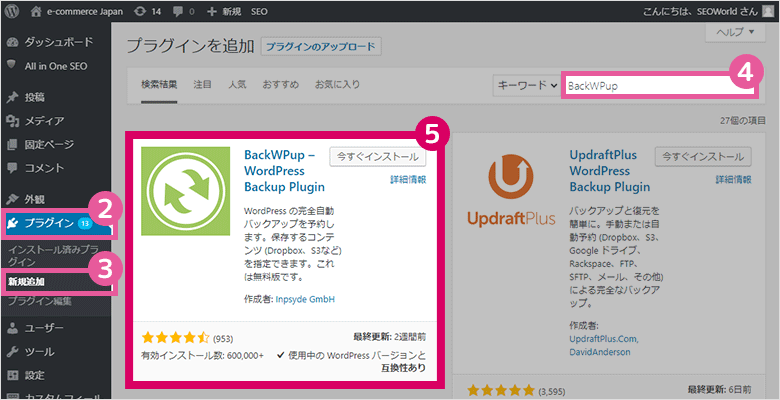This screenshot has width=780, height=400.
Task: Click the settings icon beside 設定
Action: pyautogui.click(x=13, y=375)
